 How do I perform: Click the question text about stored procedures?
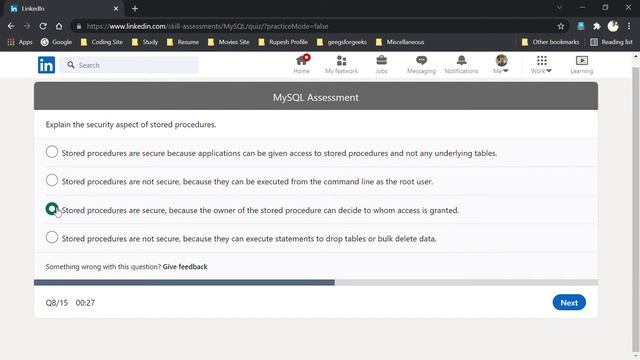pos(131,124)
